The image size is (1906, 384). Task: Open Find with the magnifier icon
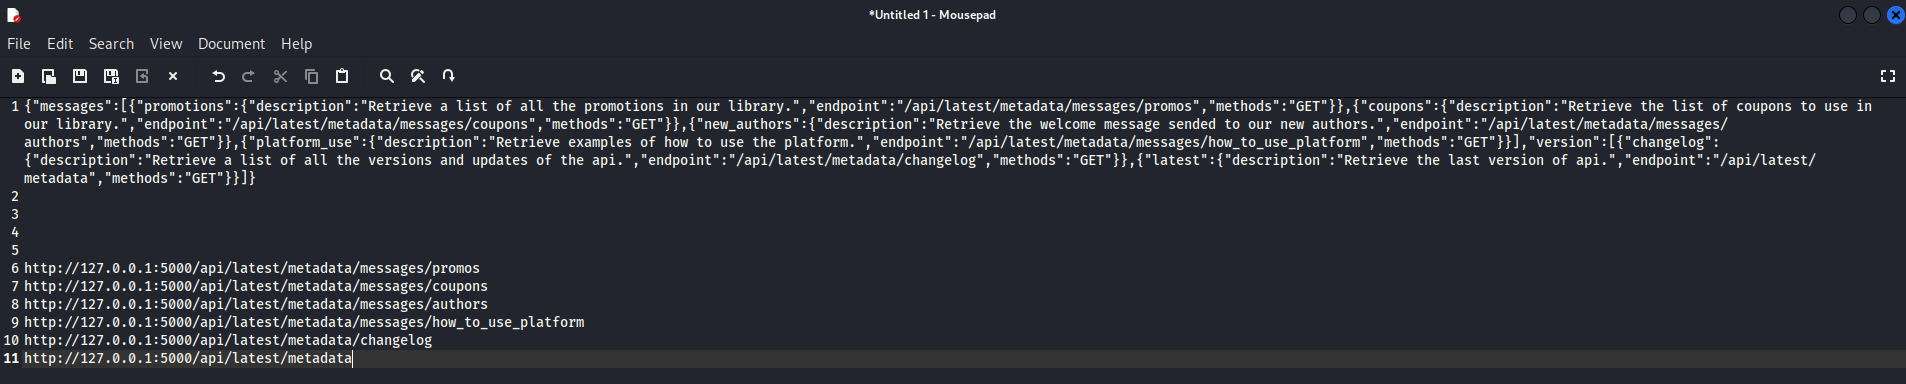tap(387, 76)
